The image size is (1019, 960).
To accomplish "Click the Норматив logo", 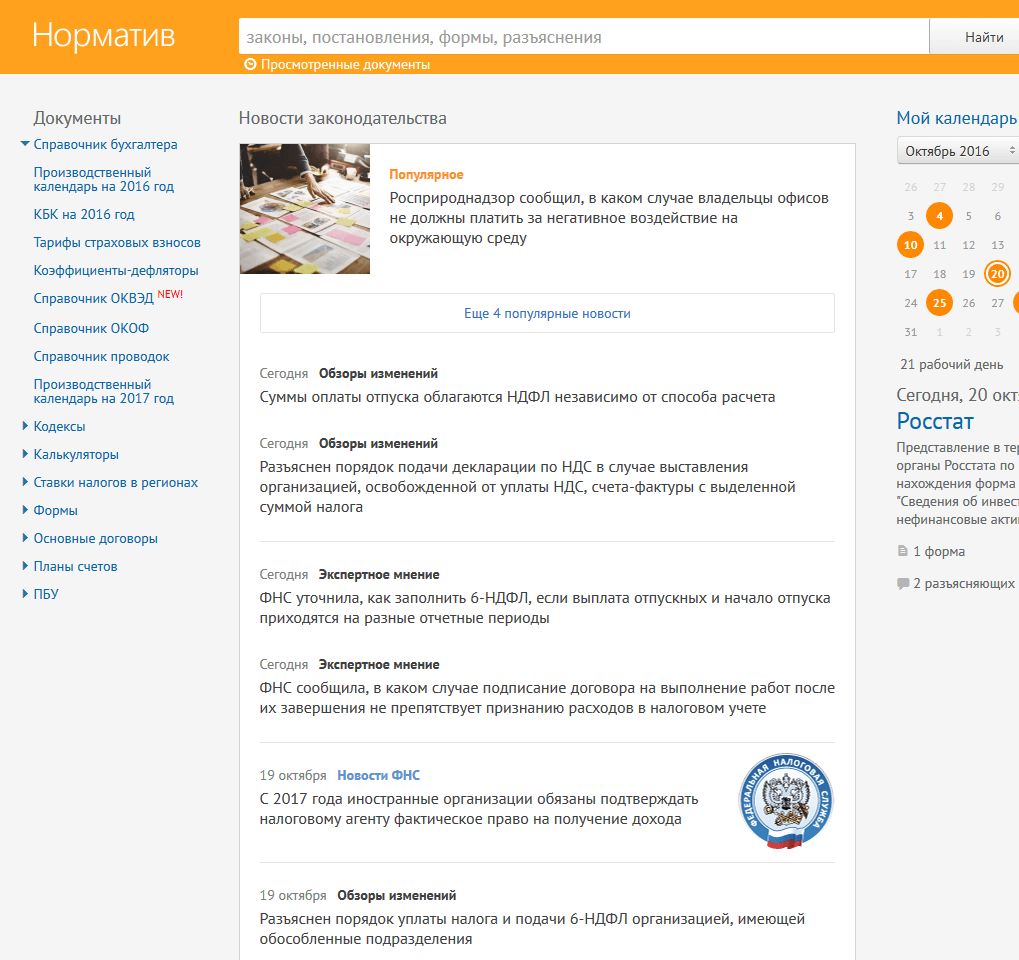I will 103,35.
